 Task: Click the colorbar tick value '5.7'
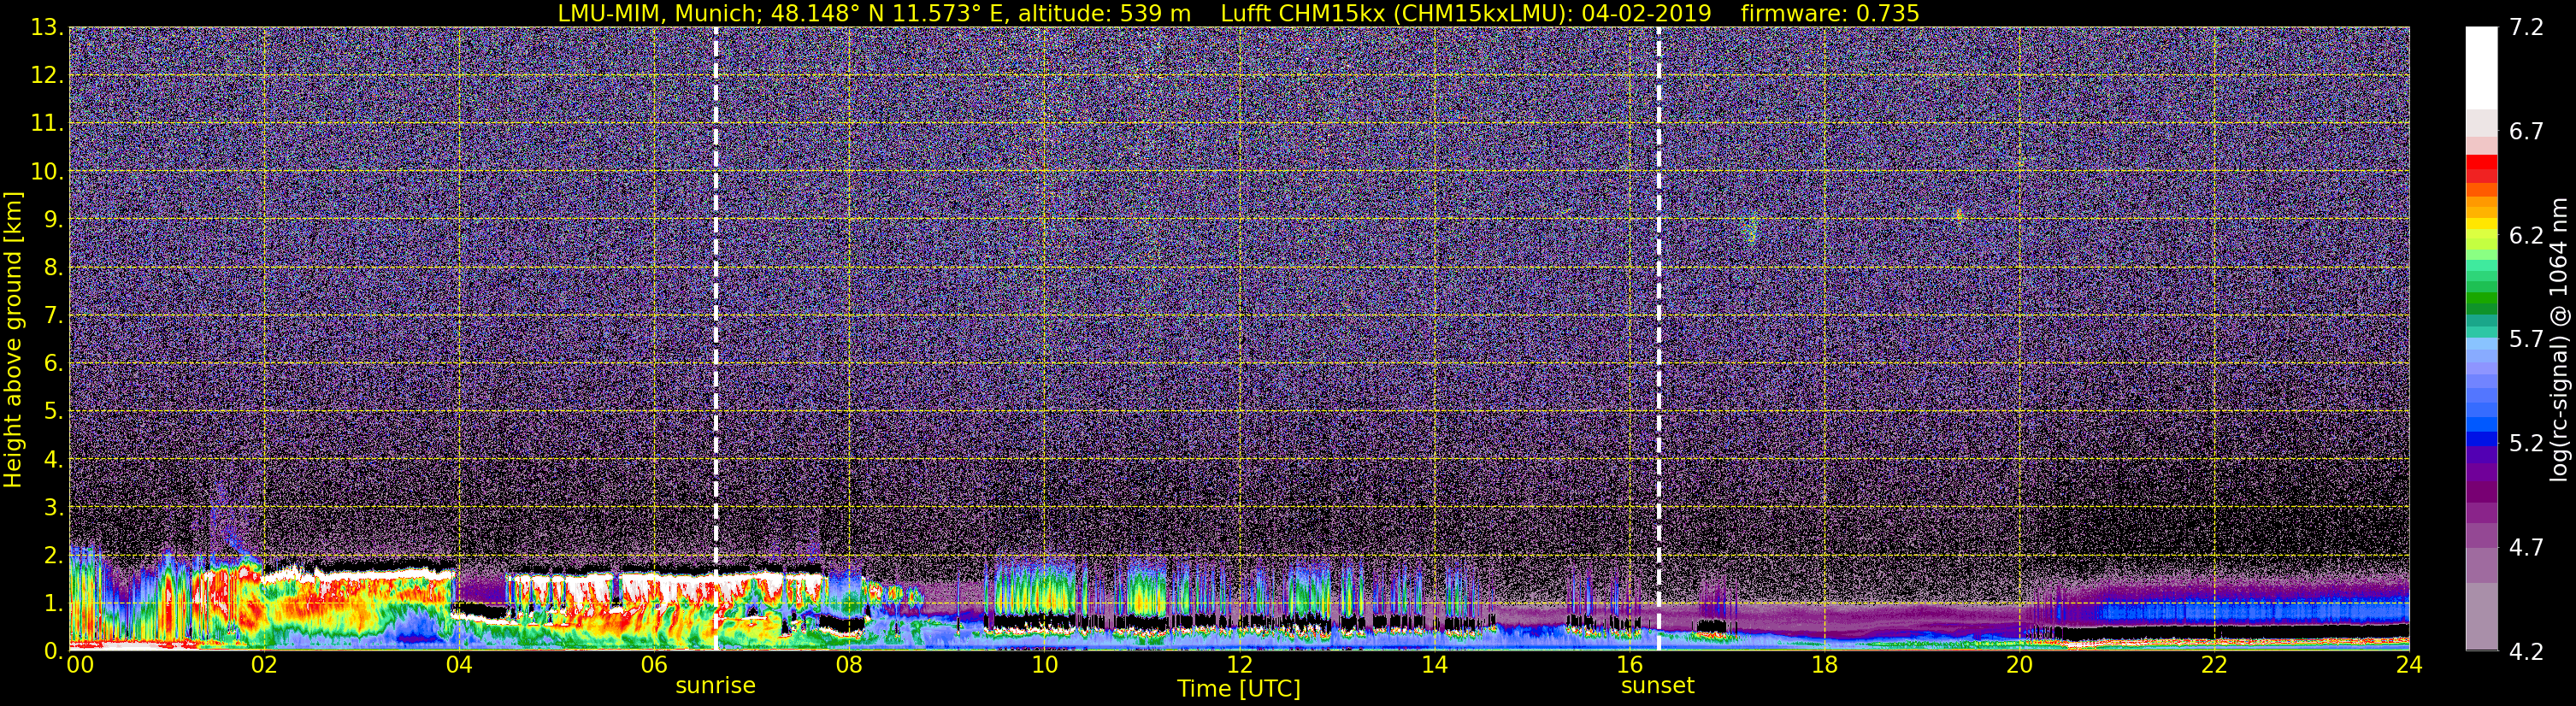2526,340
